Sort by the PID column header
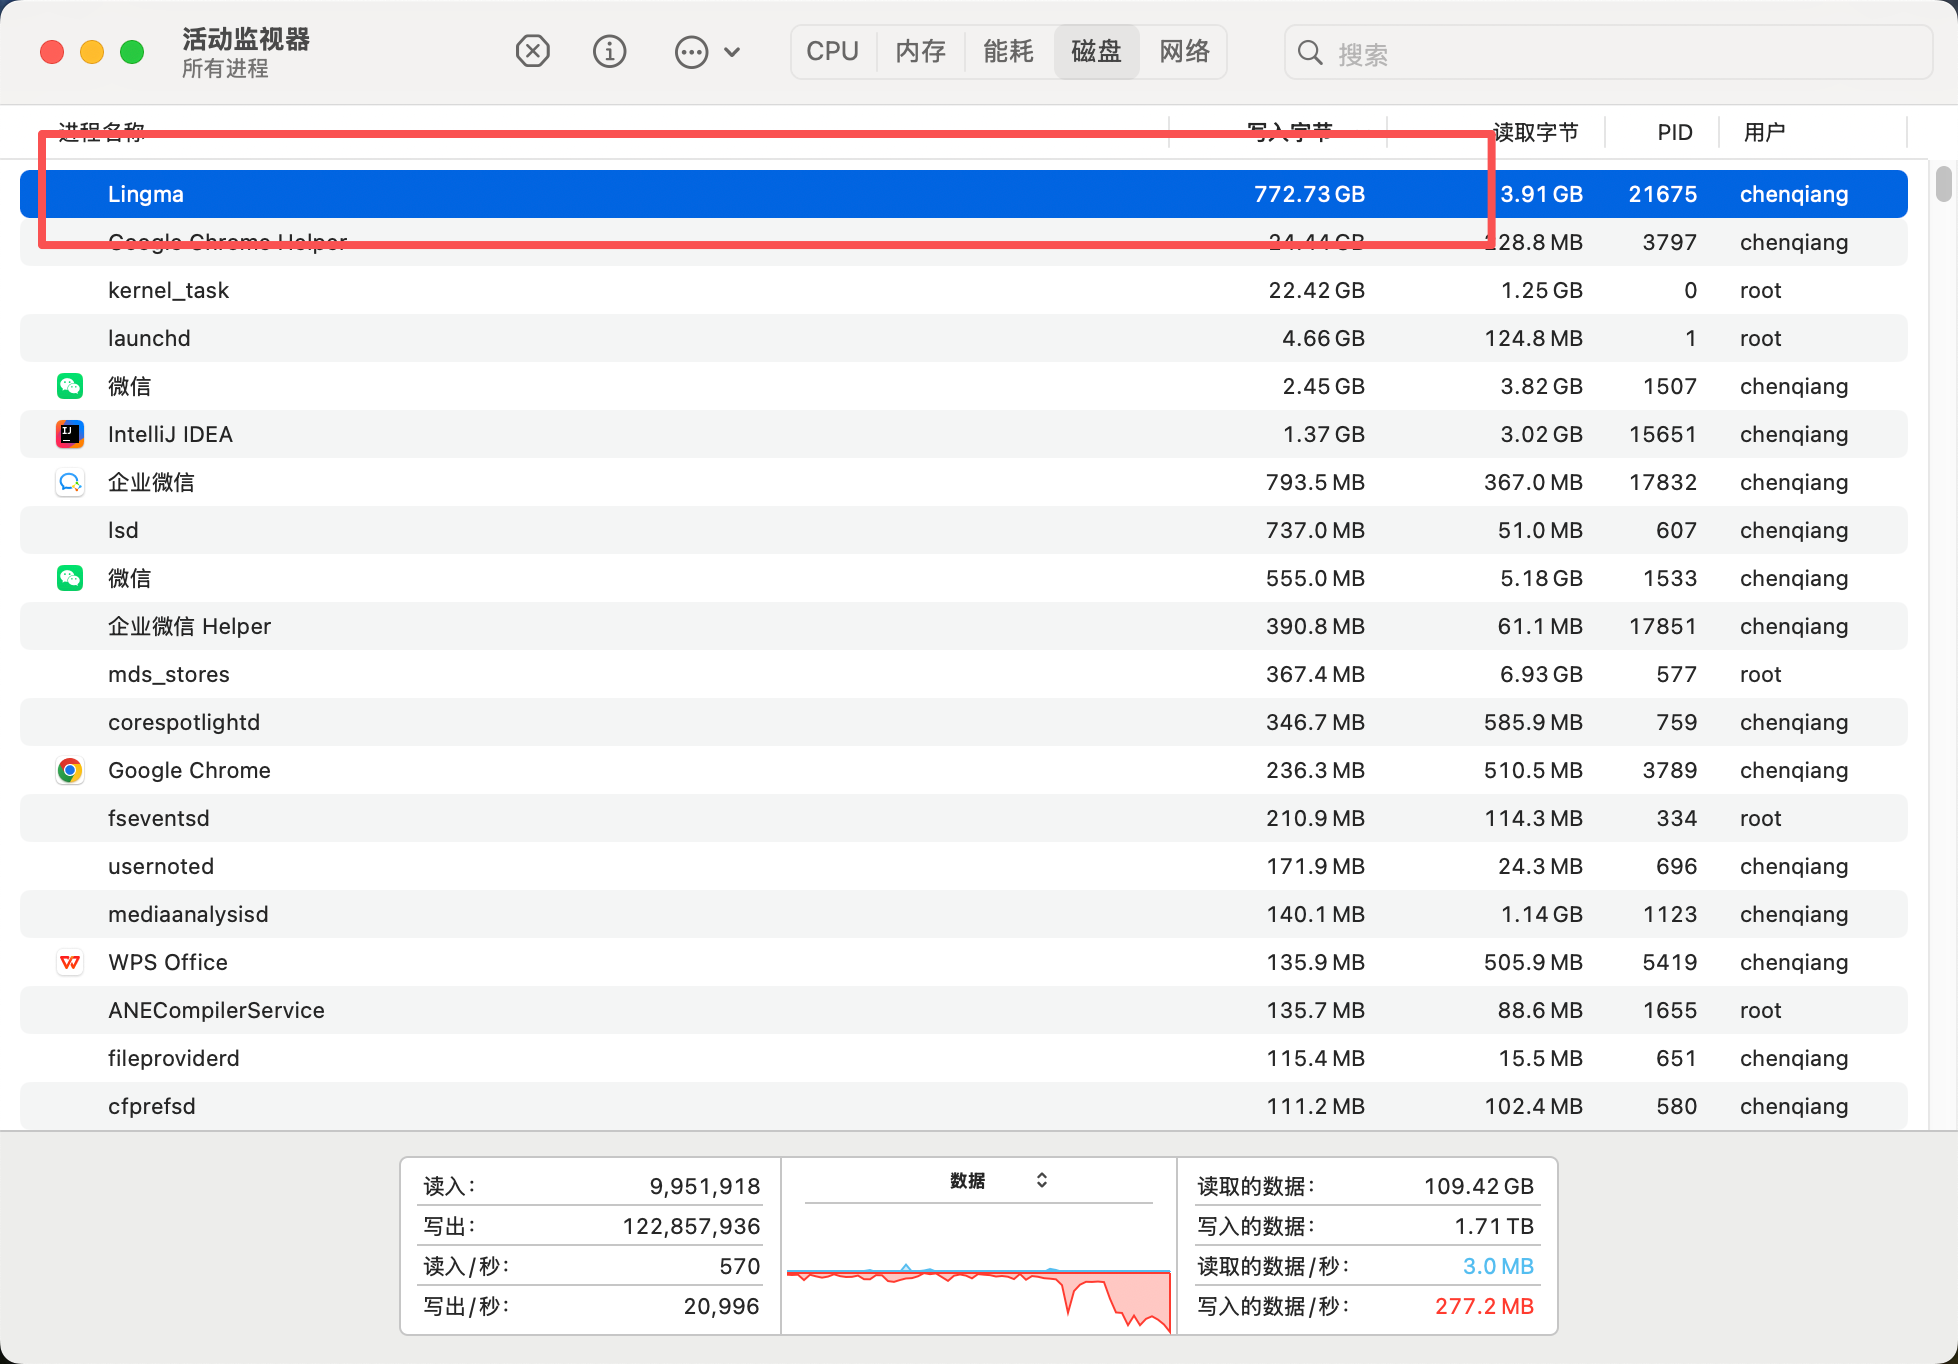This screenshot has height=1364, width=1958. point(1674,132)
